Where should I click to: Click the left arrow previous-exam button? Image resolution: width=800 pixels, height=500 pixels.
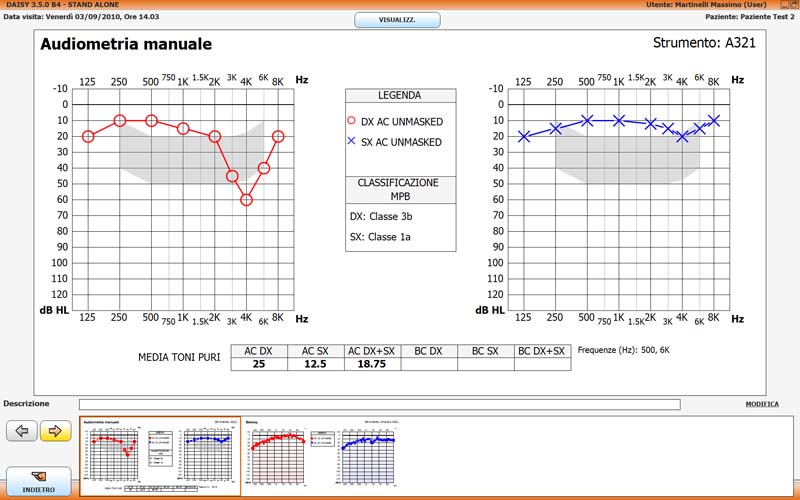tap(22, 431)
